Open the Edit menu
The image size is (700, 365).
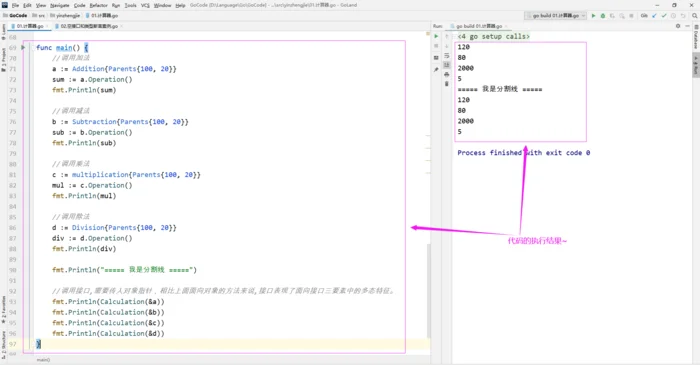tap(27, 5)
